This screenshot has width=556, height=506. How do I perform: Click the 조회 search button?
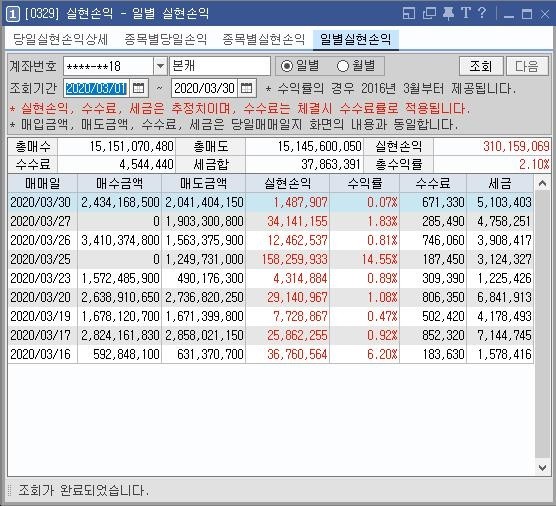(x=480, y=66)
